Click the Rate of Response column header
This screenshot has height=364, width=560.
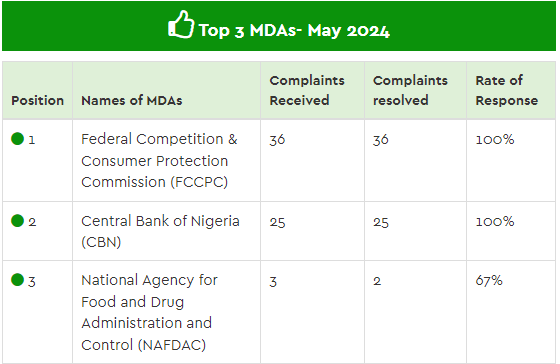coord(507,90)
